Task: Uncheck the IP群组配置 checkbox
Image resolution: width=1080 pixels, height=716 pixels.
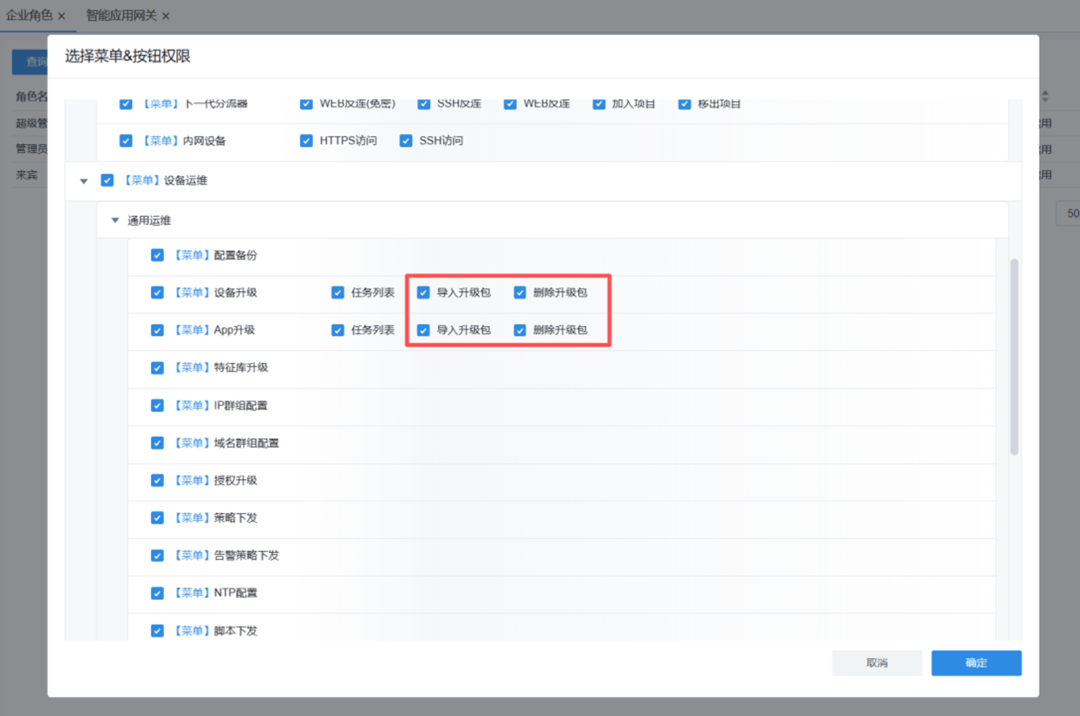Action: [x=157, y=405]
